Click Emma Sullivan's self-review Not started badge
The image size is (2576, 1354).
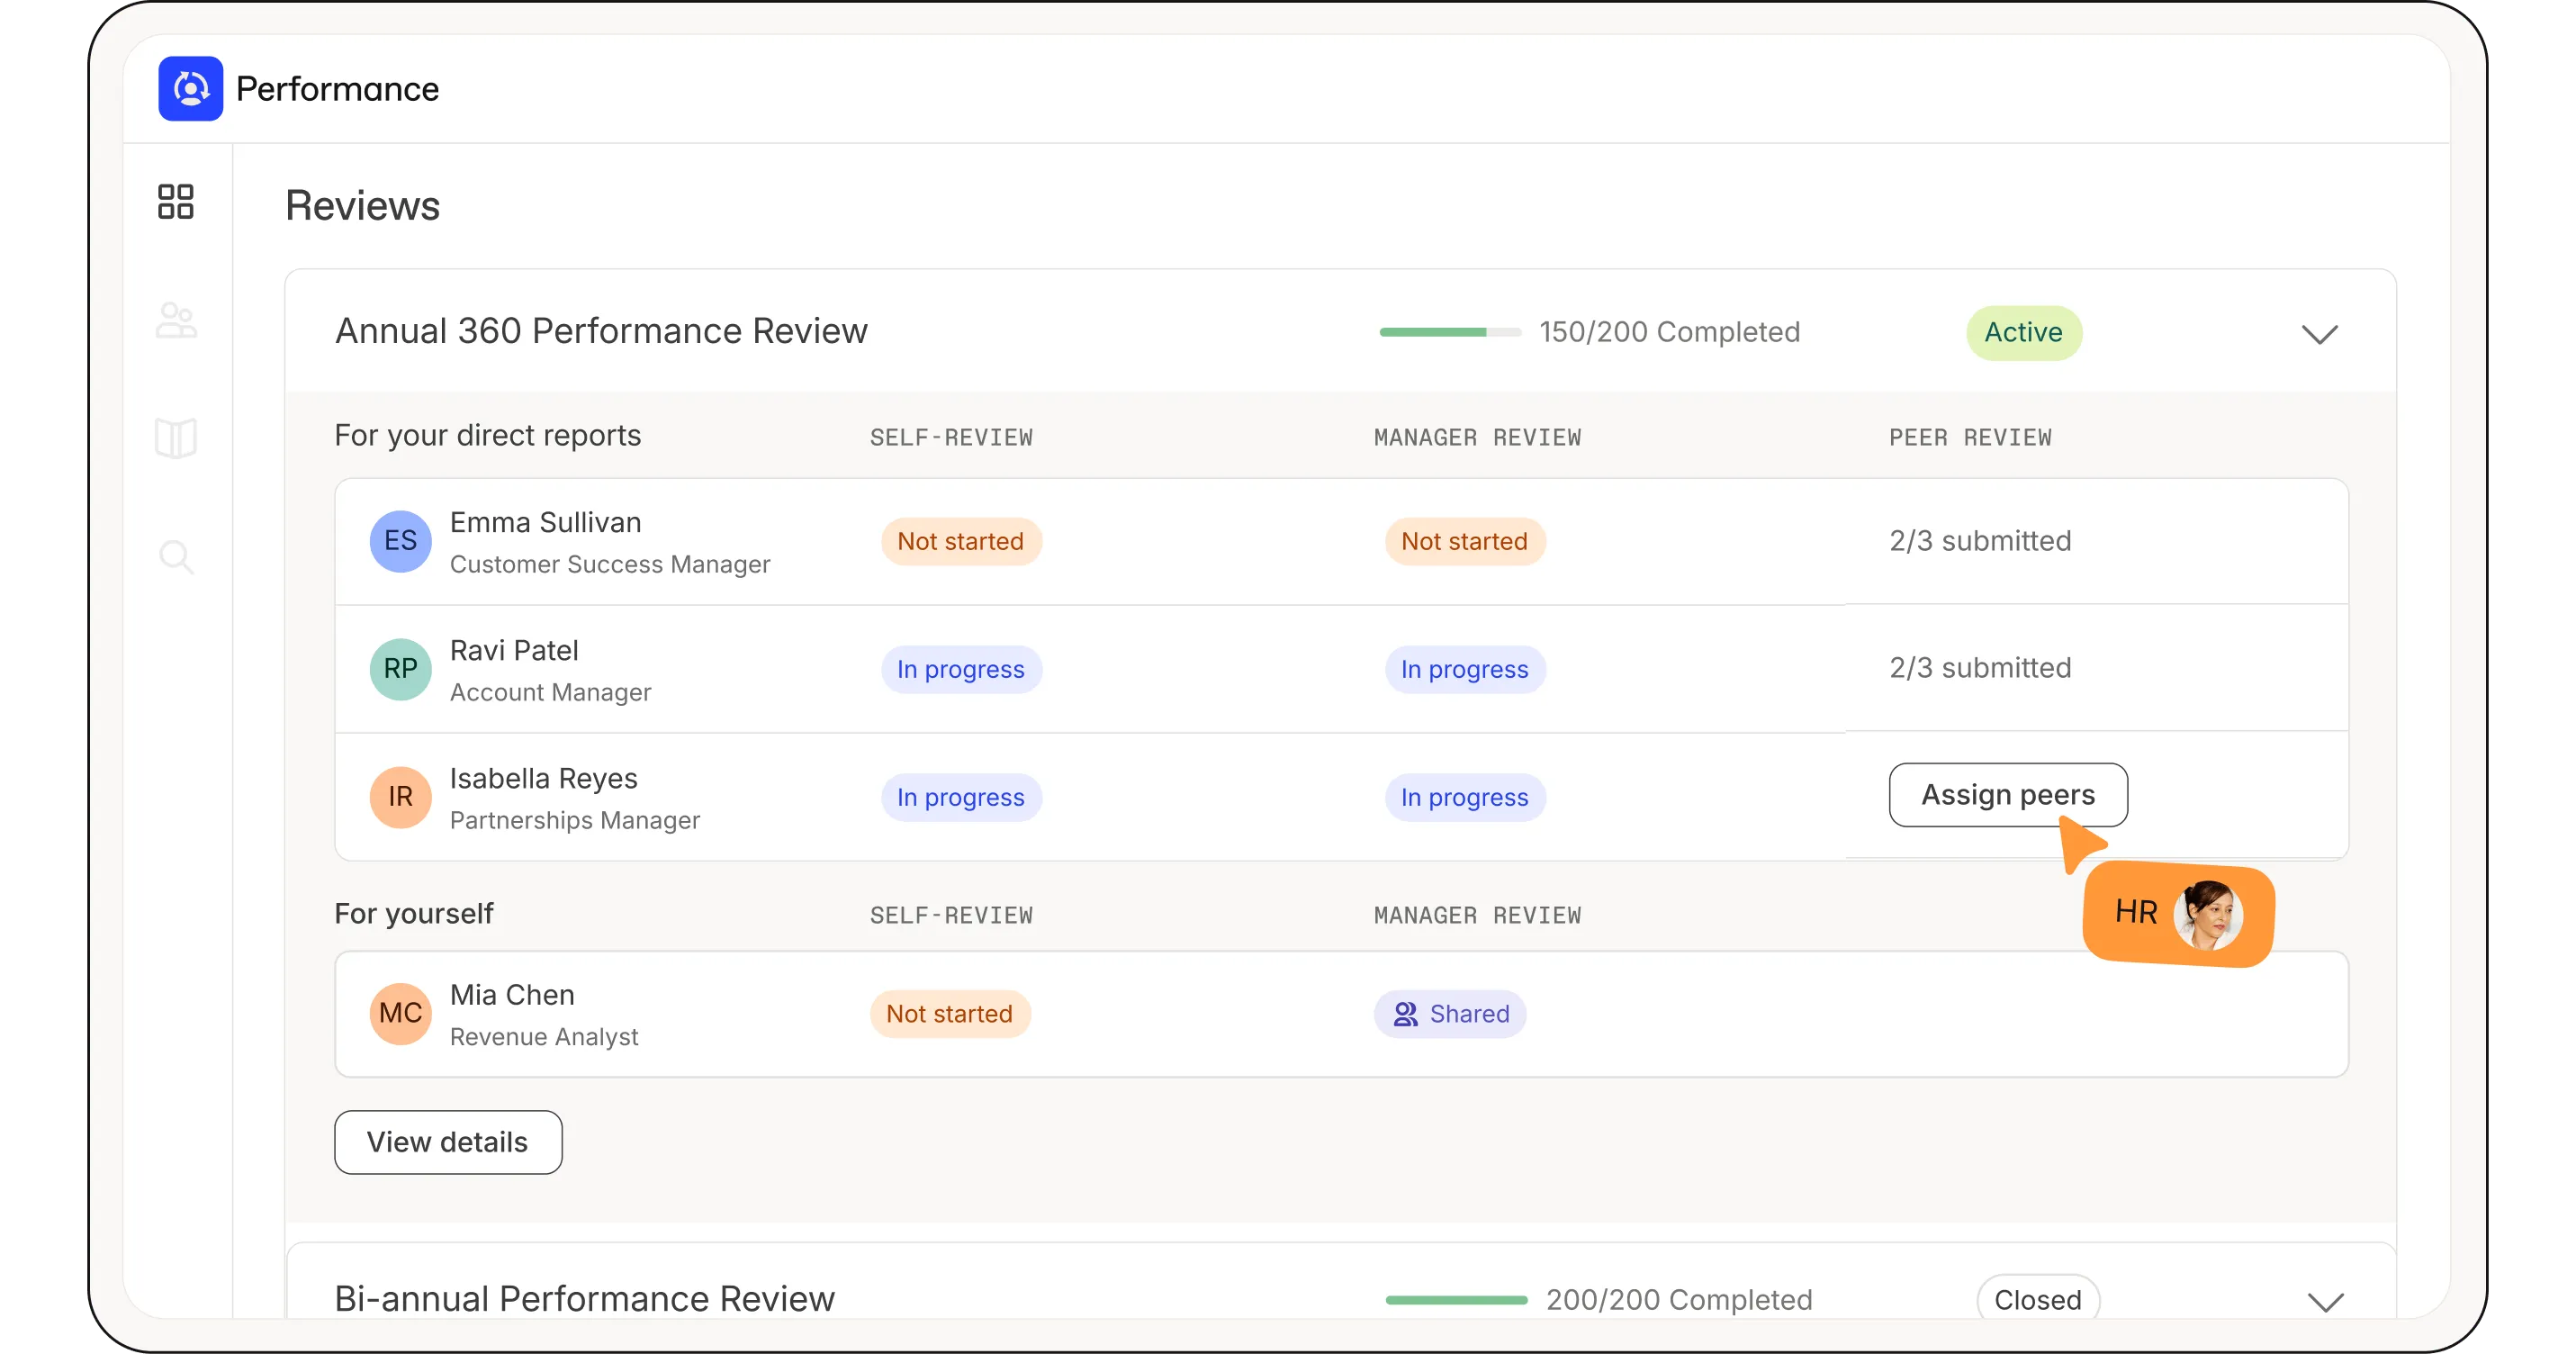(x=961, y=541)
